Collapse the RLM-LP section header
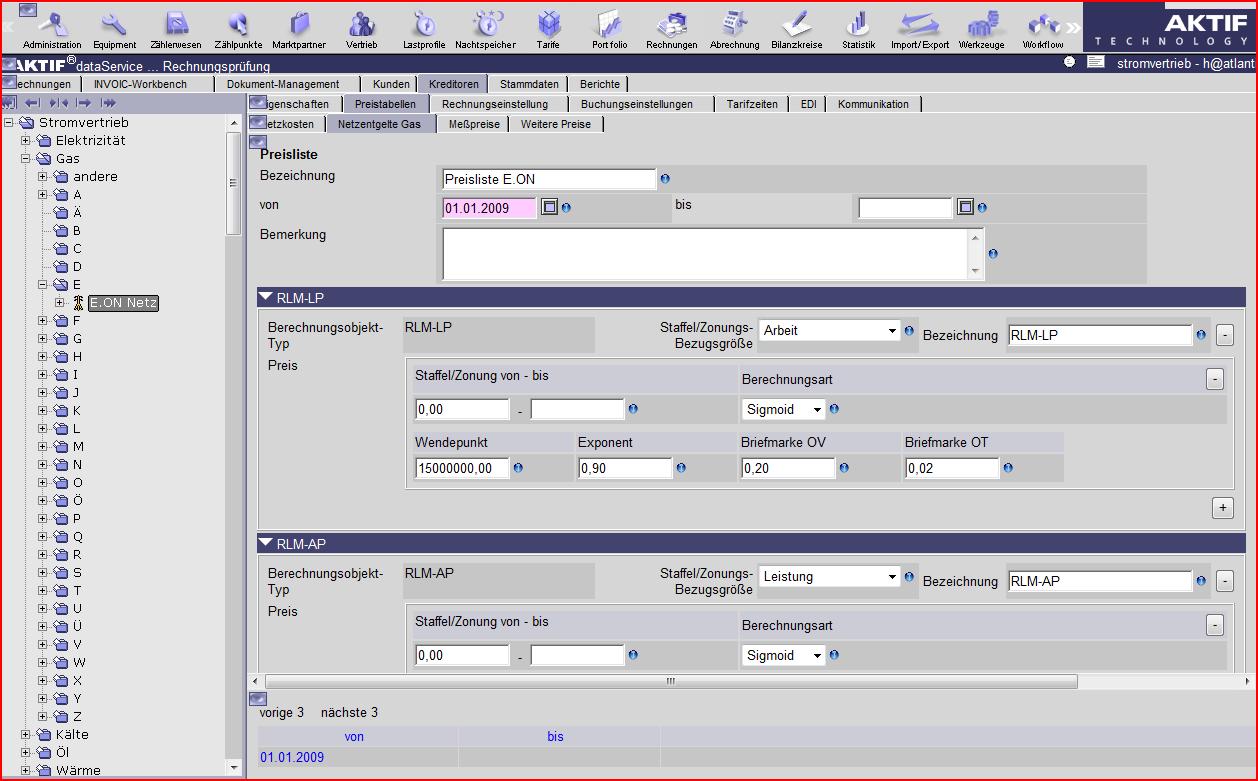The height and width of the screenshot is (781, 1258). point(266,297)
